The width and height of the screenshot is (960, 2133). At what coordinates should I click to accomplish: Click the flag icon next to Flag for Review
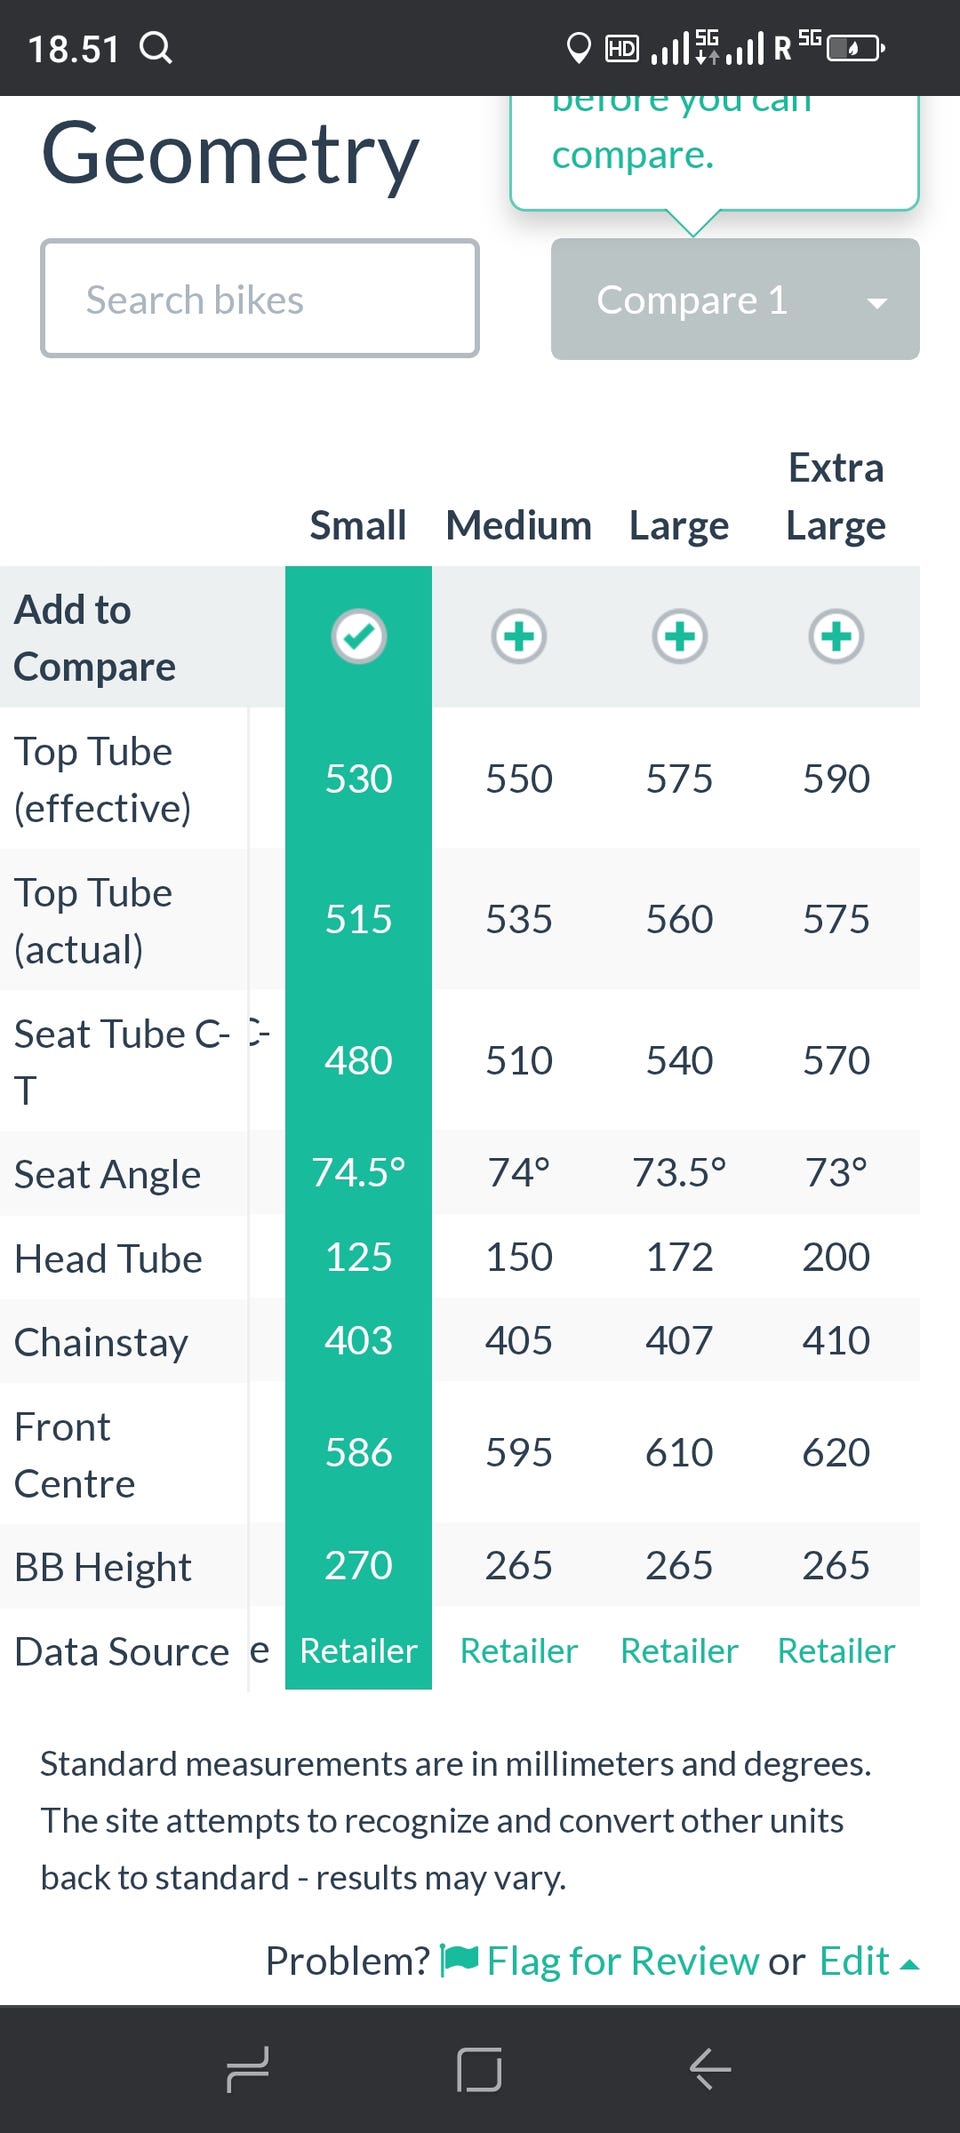coord(459,1960)
